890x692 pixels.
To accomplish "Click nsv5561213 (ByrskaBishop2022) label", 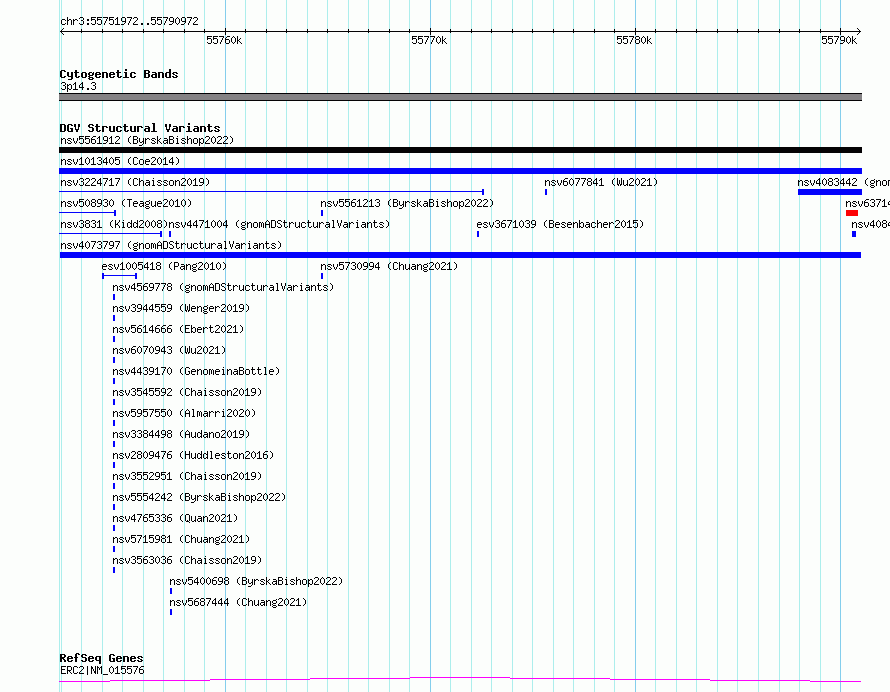I will 407,203.
